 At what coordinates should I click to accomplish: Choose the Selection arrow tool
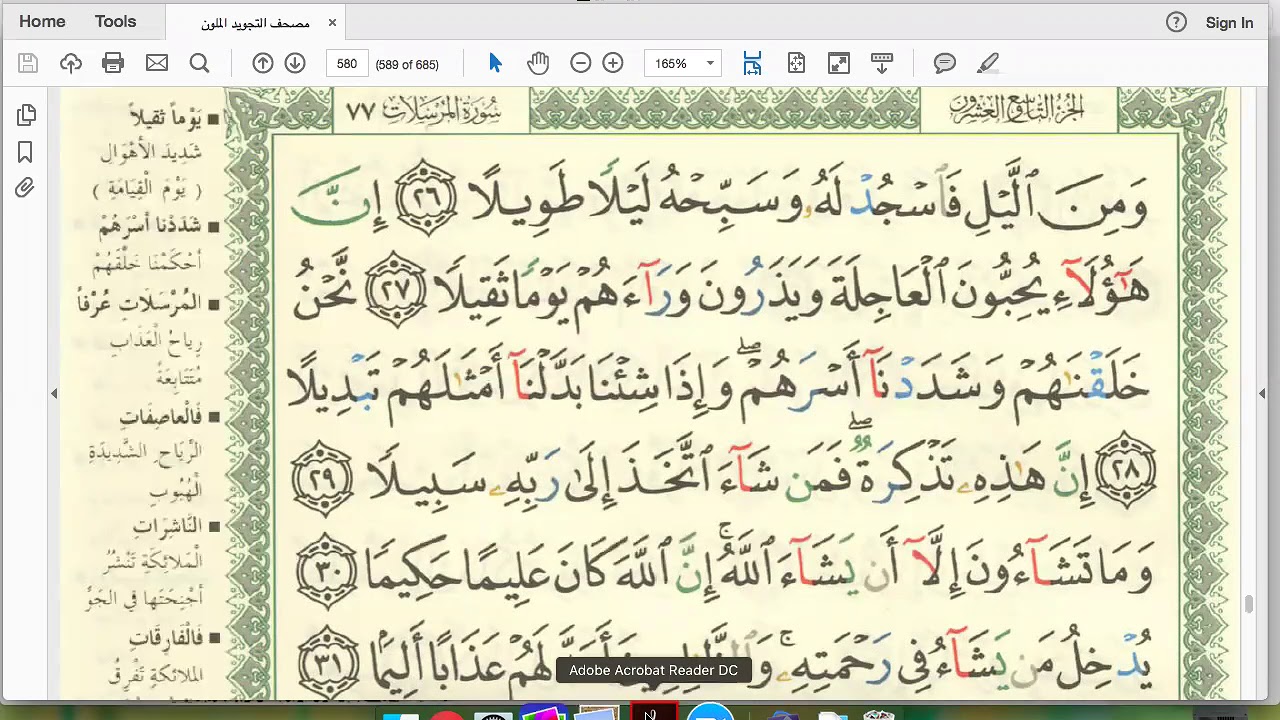click(495, 63)
